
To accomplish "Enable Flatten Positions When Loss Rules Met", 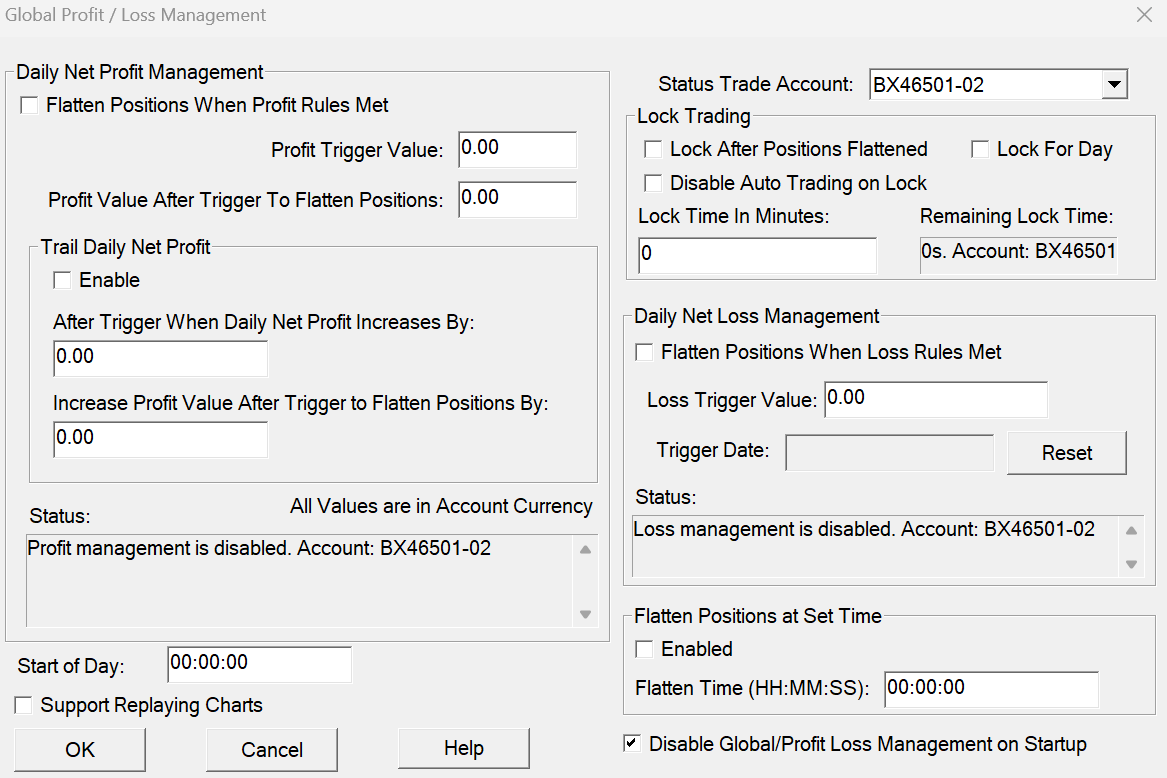I will (644, 352).
